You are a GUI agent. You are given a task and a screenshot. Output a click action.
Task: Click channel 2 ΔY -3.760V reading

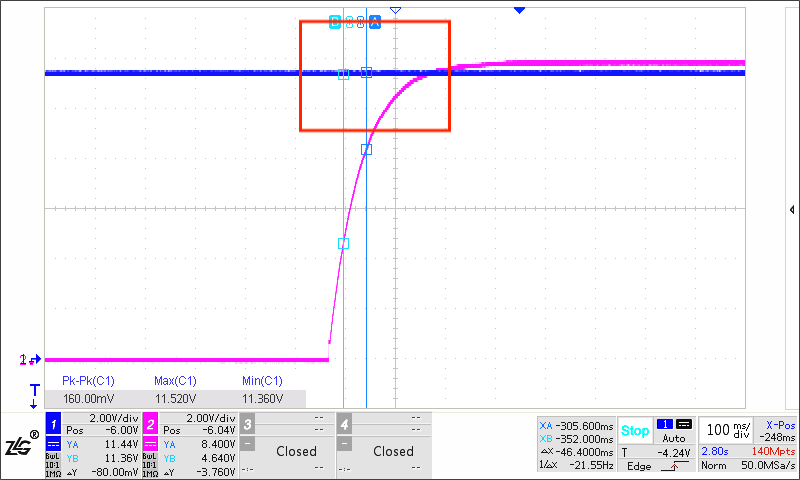[x=199, y=472]
